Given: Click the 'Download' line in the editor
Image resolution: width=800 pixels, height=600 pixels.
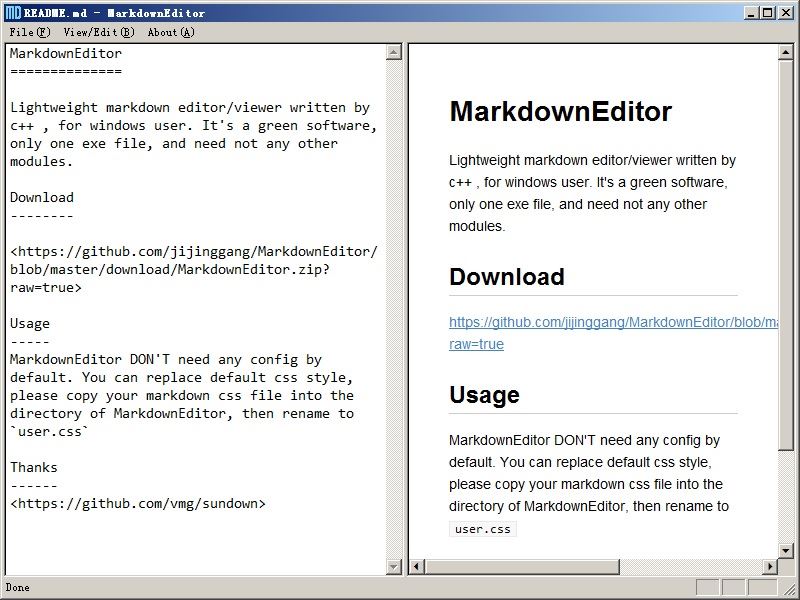Looking at the screenshot, I should [x=42, y=197].
